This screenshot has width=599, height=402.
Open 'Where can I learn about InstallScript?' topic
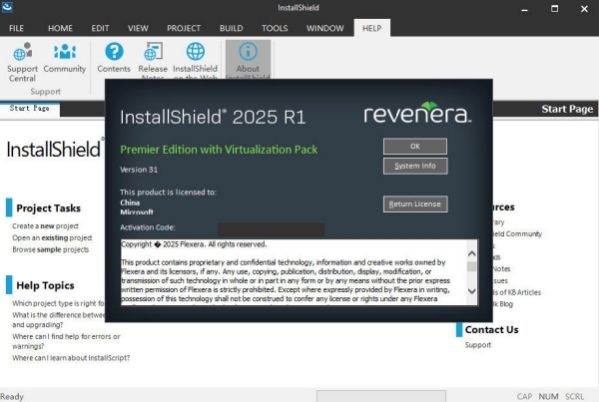click(x=71, y=358)
